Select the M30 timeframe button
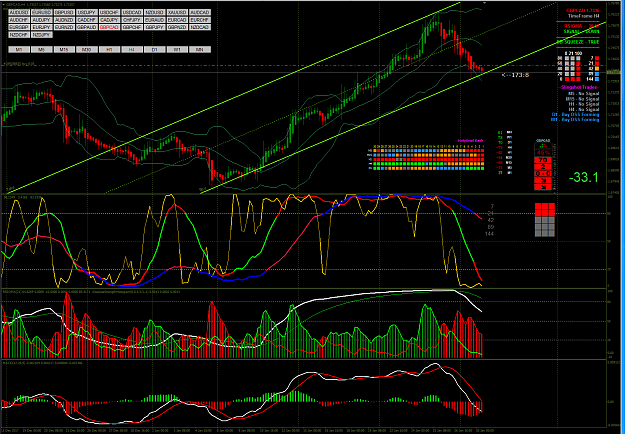This screenshot has width=625, height=434. (87, 49)
